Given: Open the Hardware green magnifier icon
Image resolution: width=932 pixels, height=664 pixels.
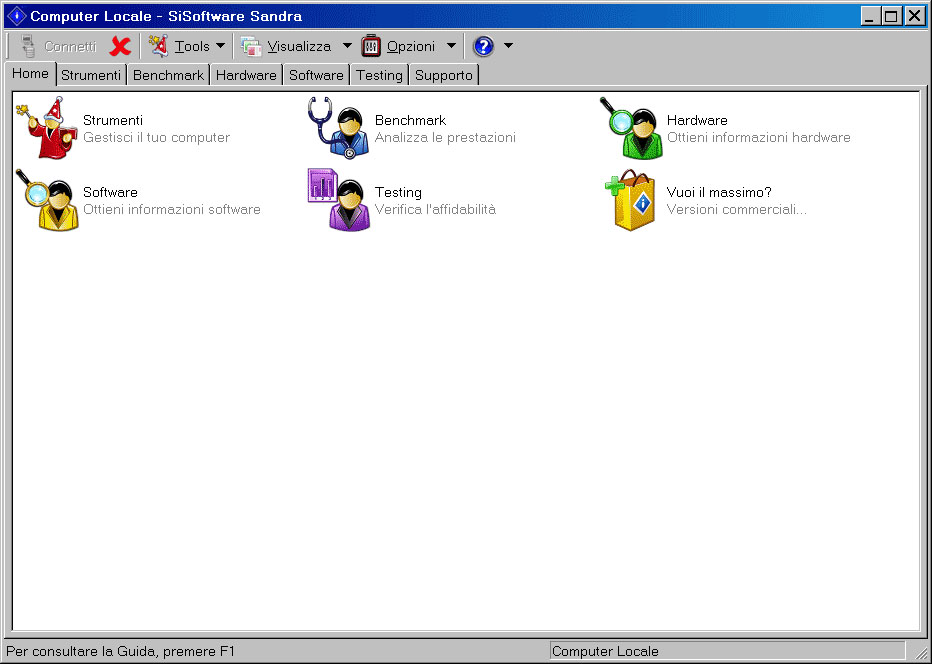Looking at the screenshot, I should (x=630, y=128).
